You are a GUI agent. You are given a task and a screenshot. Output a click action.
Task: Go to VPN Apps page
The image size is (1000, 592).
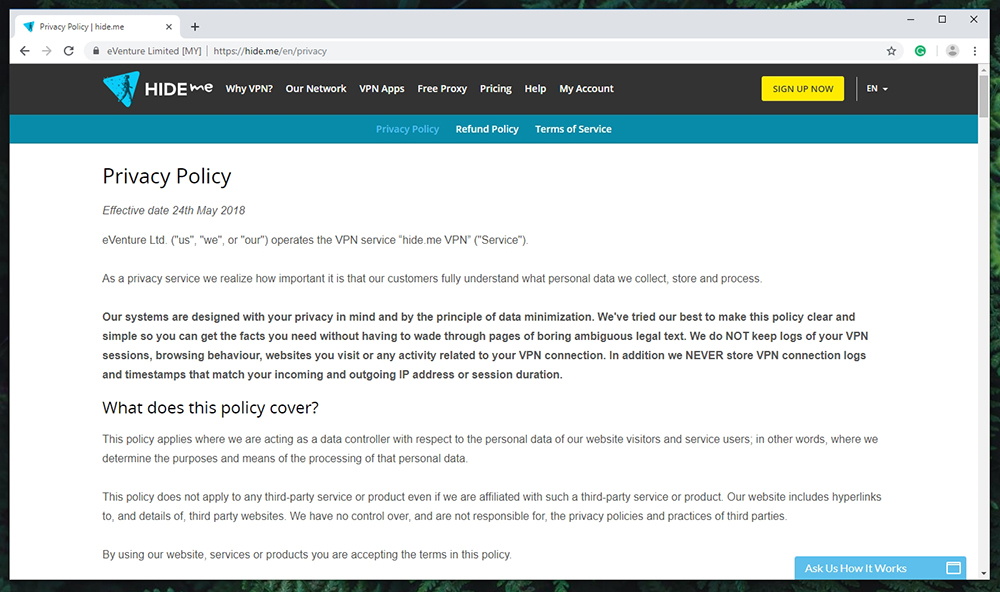(381, 89)
